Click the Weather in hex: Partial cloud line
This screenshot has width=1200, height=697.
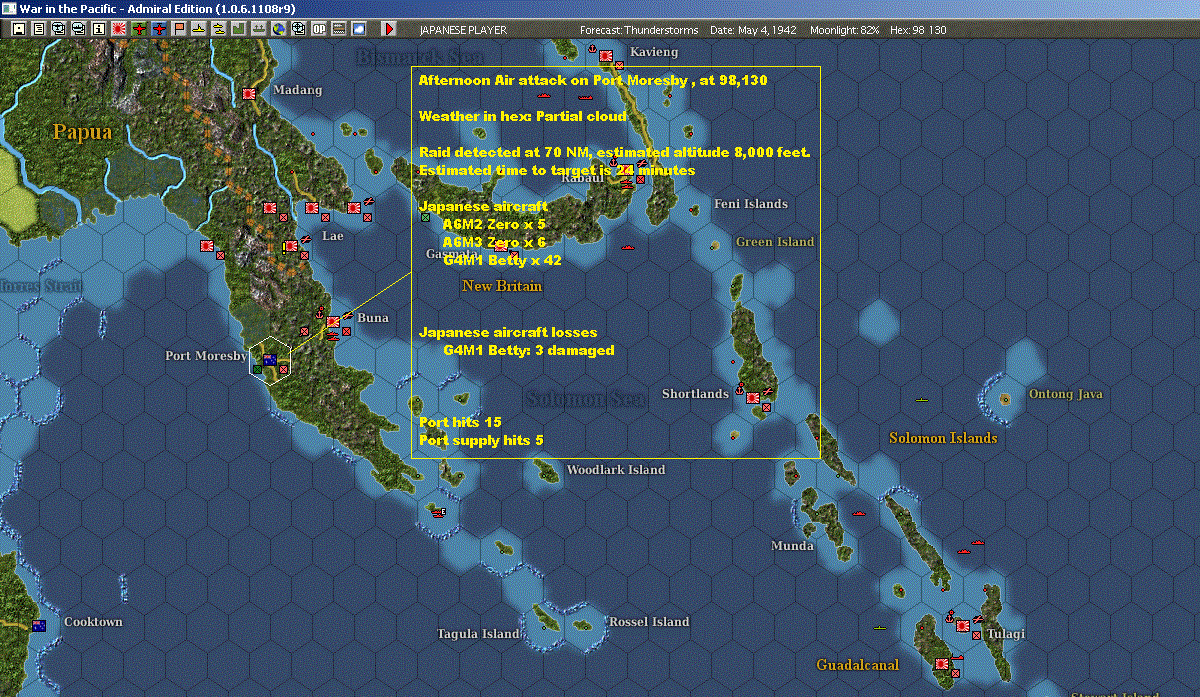[x=522, y=116]
